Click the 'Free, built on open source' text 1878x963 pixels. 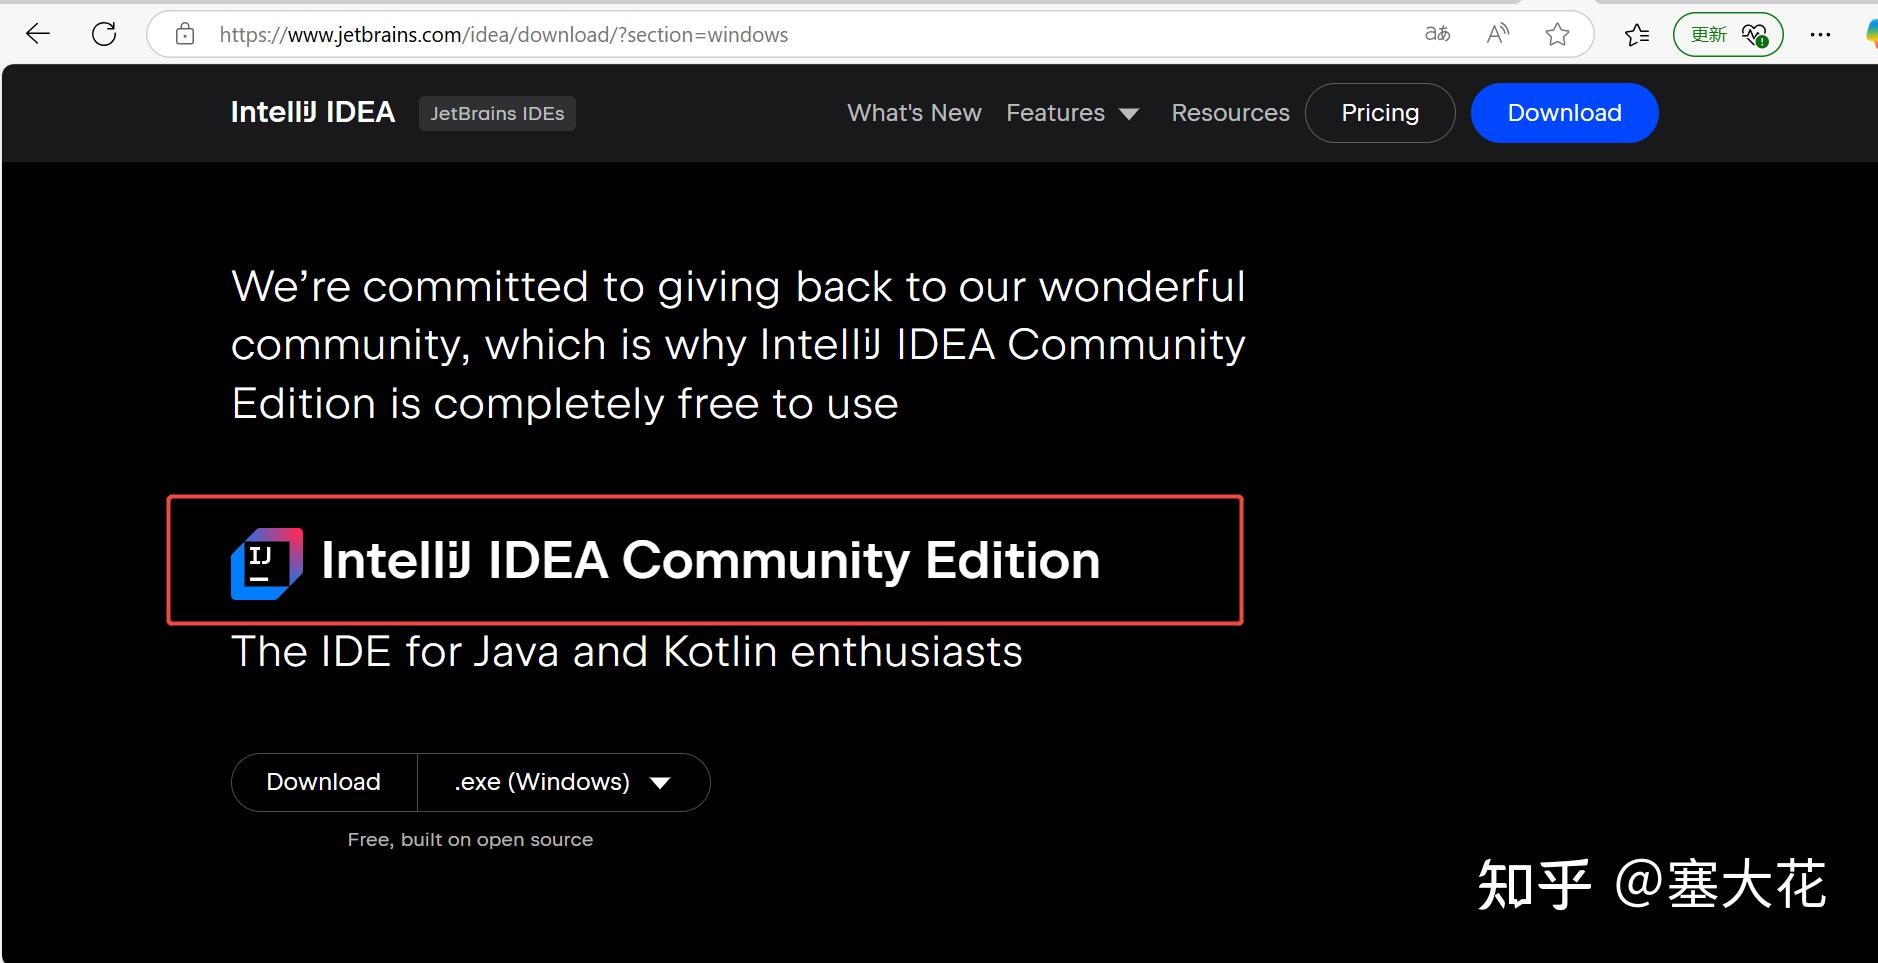(x=470, y=840)
